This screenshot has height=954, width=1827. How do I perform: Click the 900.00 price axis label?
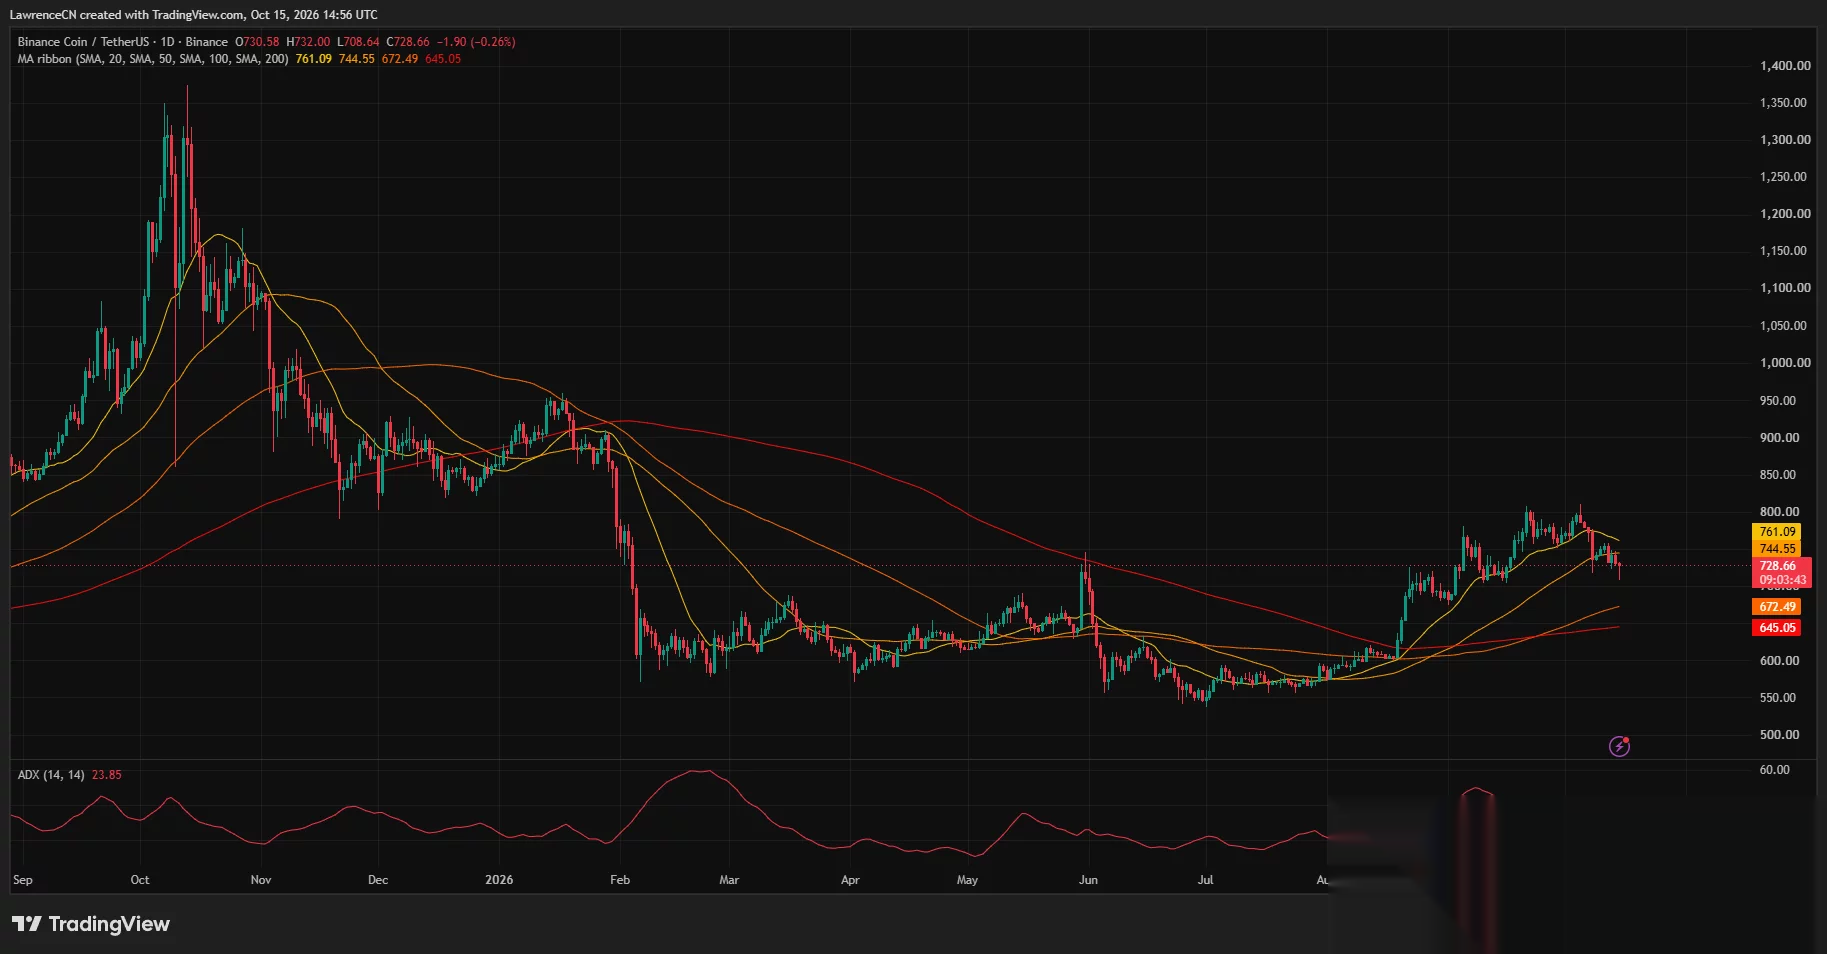[x=1779, y=438]
